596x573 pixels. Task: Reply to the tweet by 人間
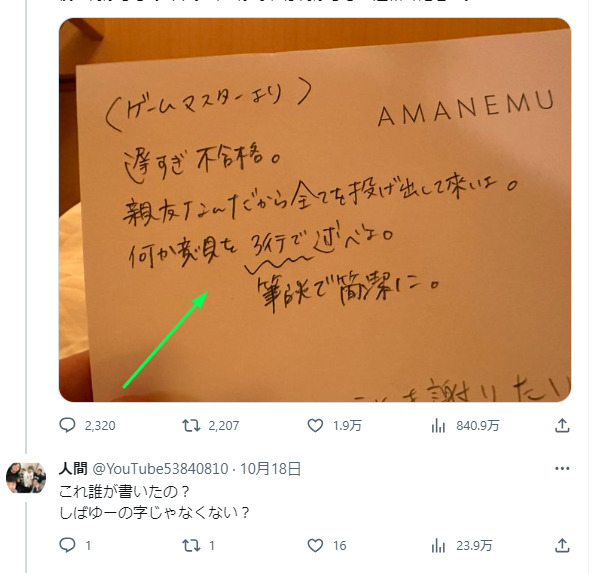(x=67, y=545)
